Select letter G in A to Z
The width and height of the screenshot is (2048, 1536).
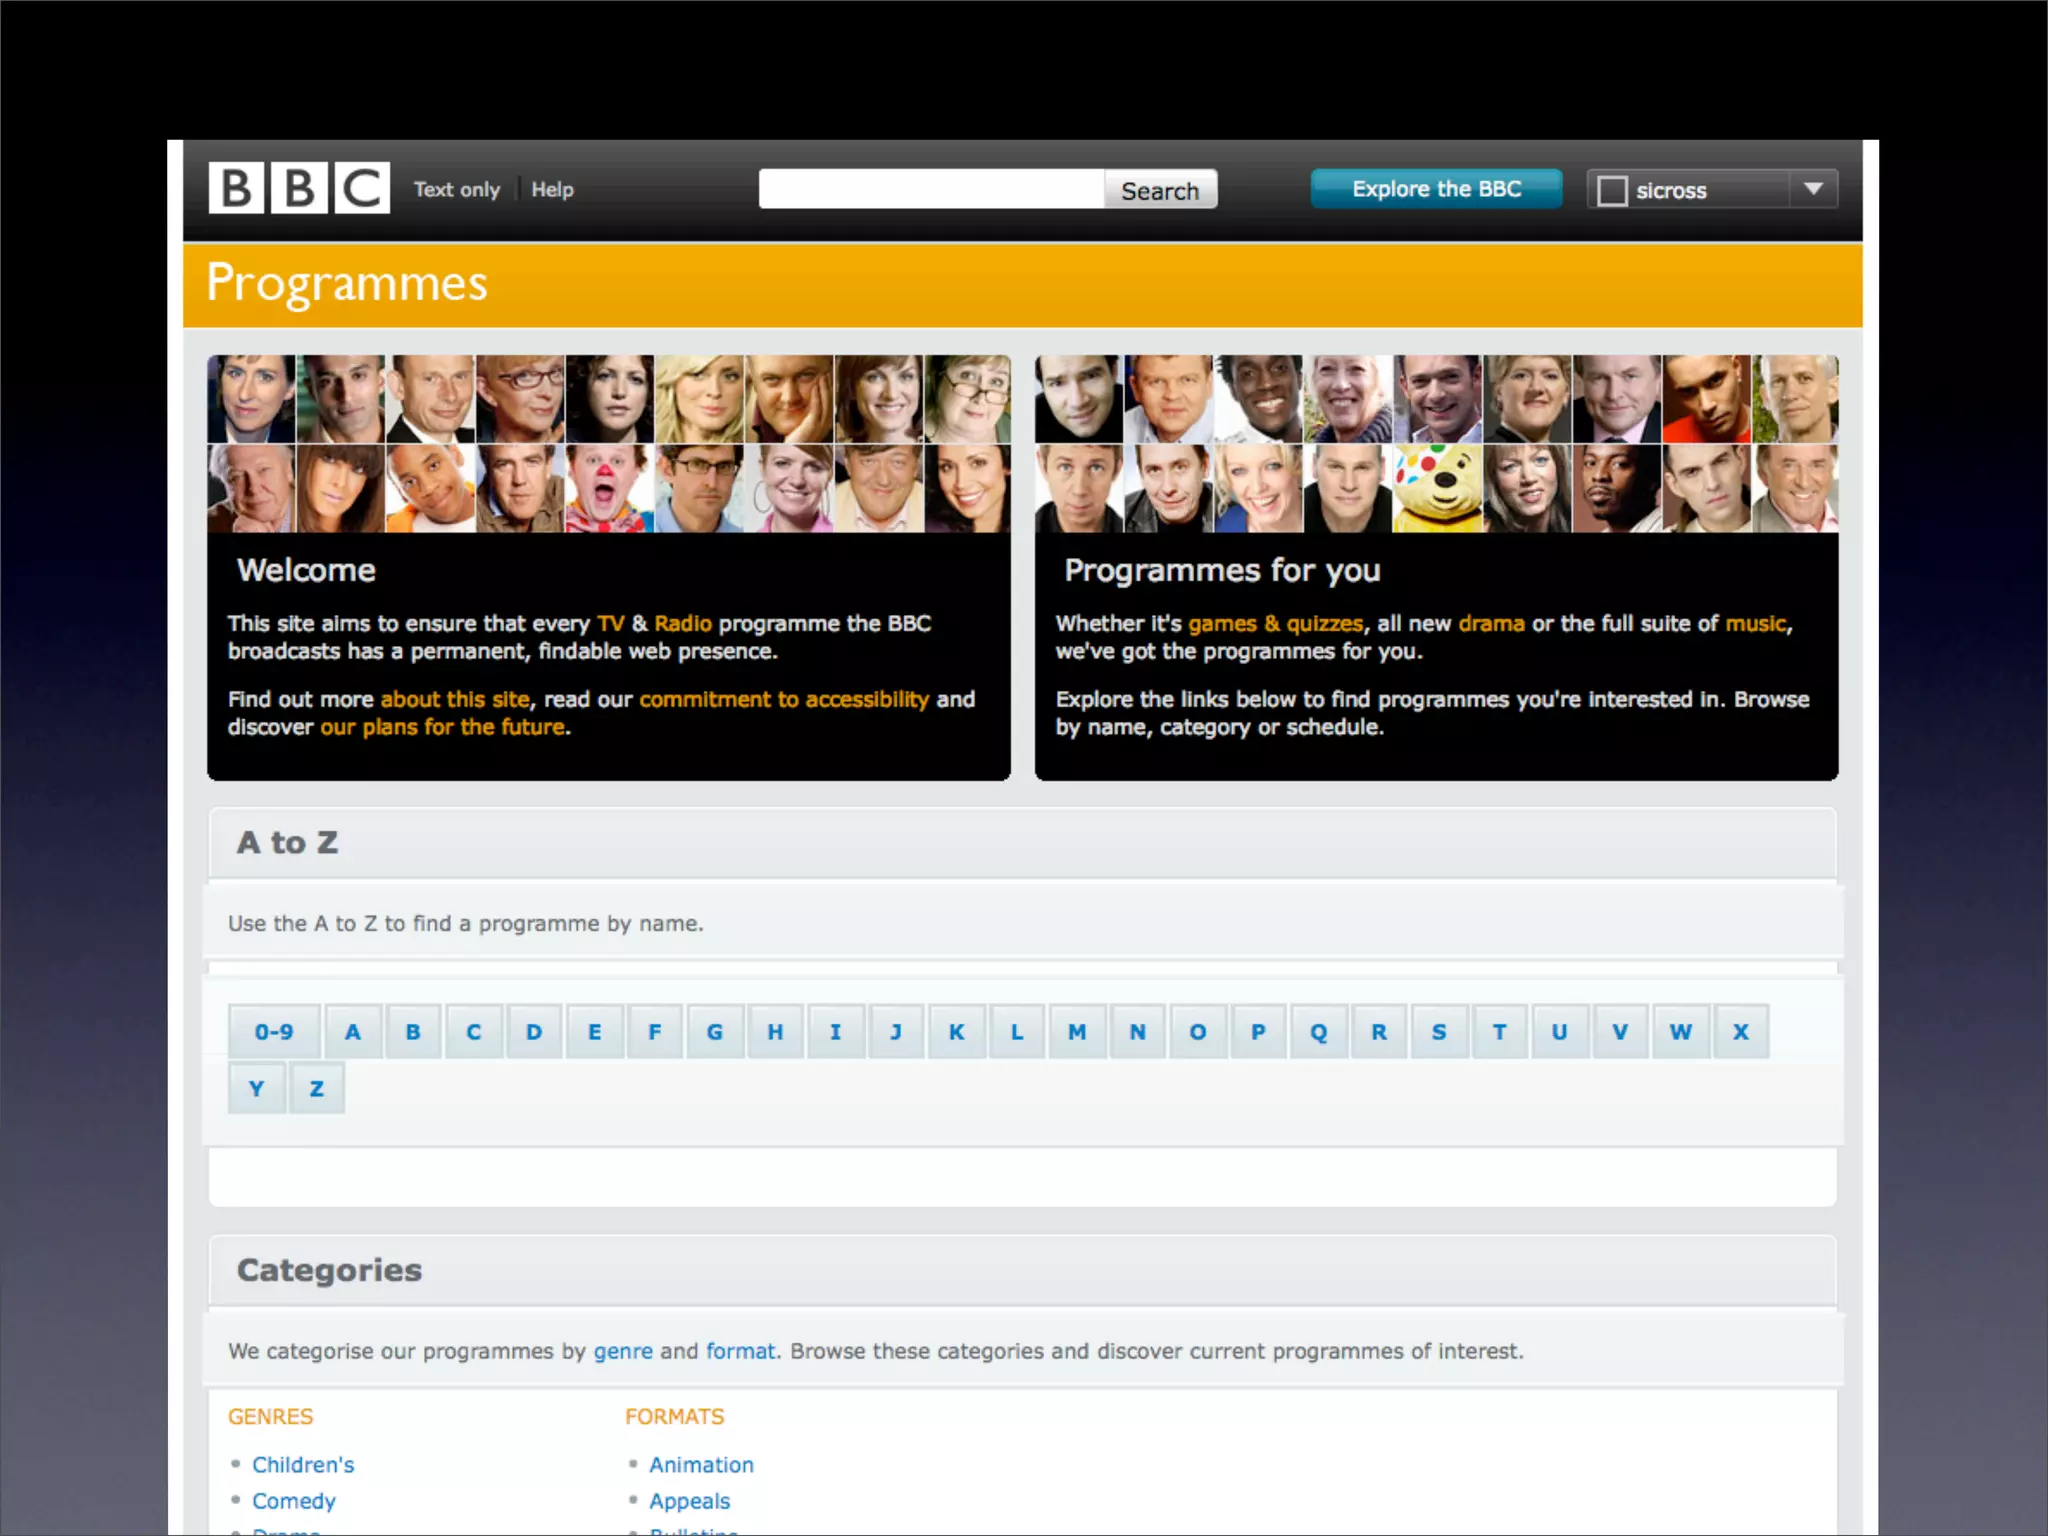point(715,1031)
